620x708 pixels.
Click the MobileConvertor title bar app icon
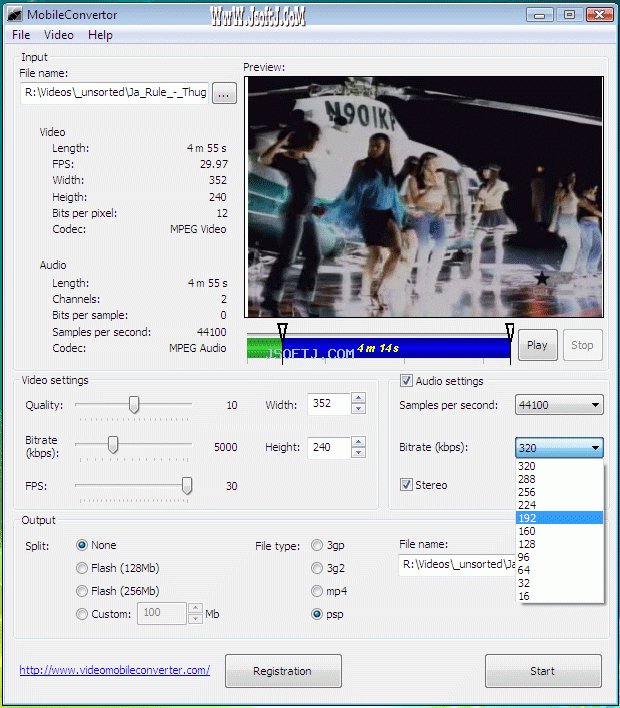coord(14,14)
